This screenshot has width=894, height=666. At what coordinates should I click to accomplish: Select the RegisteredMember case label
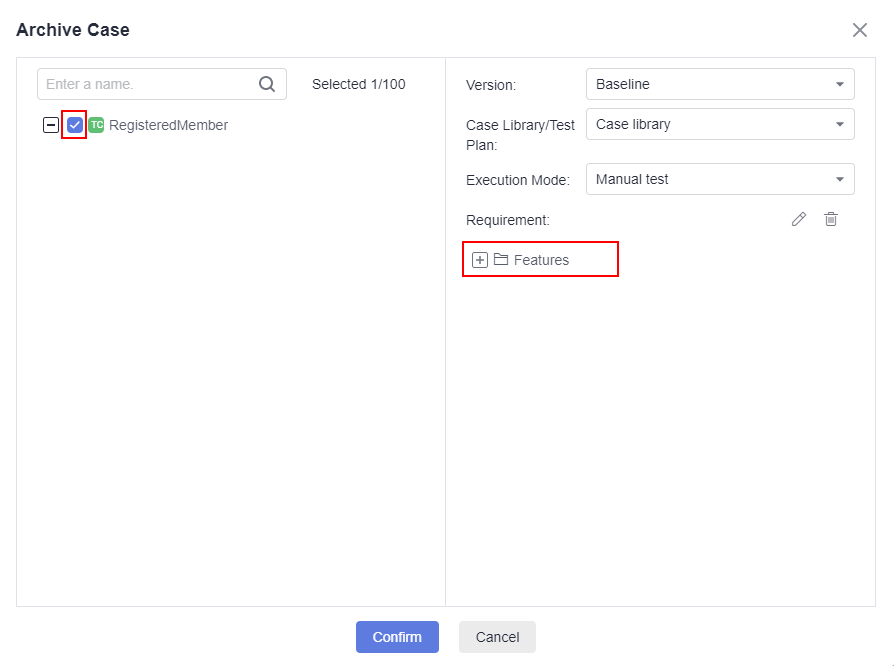[168, 125]
